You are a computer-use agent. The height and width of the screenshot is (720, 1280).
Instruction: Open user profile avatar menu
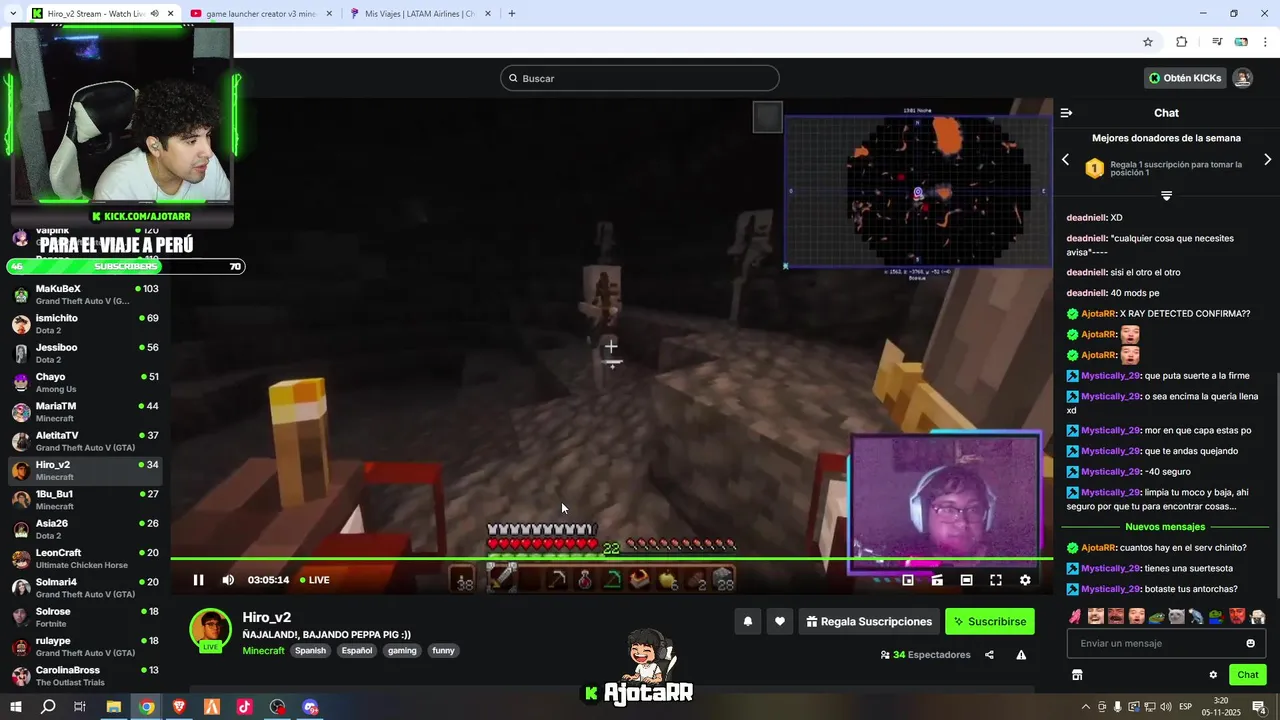[x=1242, y=78]
